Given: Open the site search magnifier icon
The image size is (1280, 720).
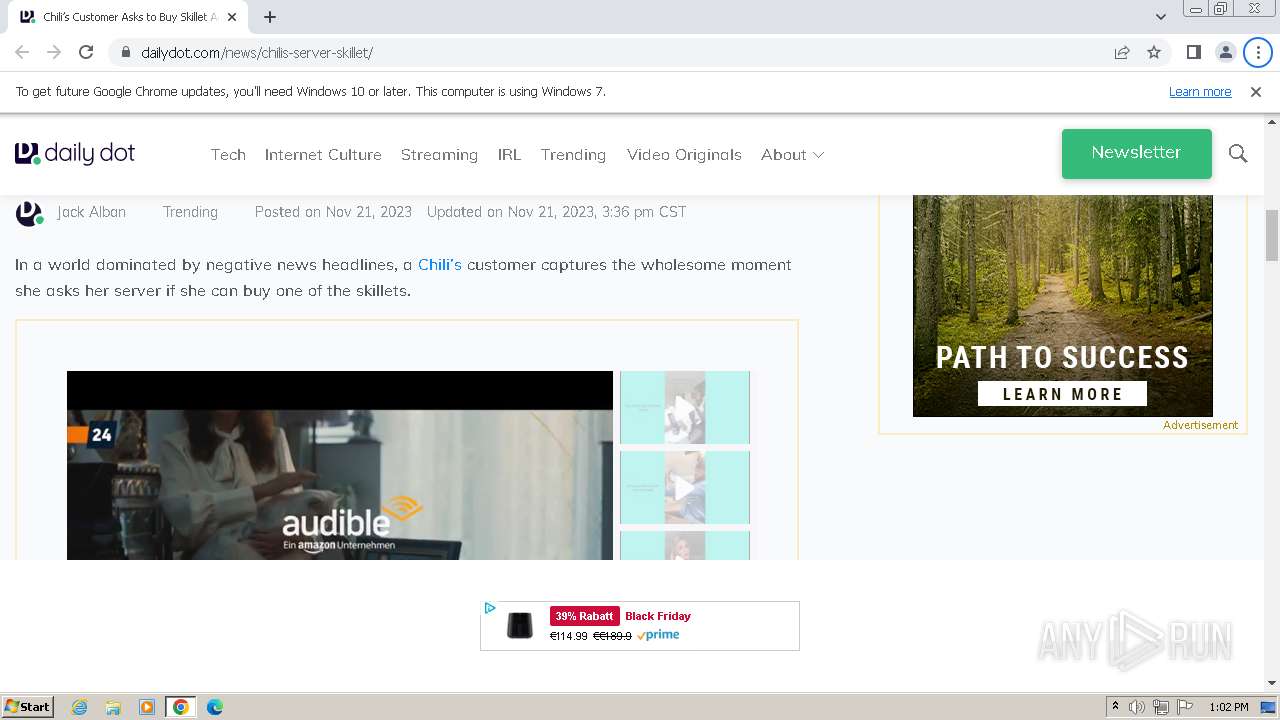Looking at the screenshot, I should point(1238,153).
